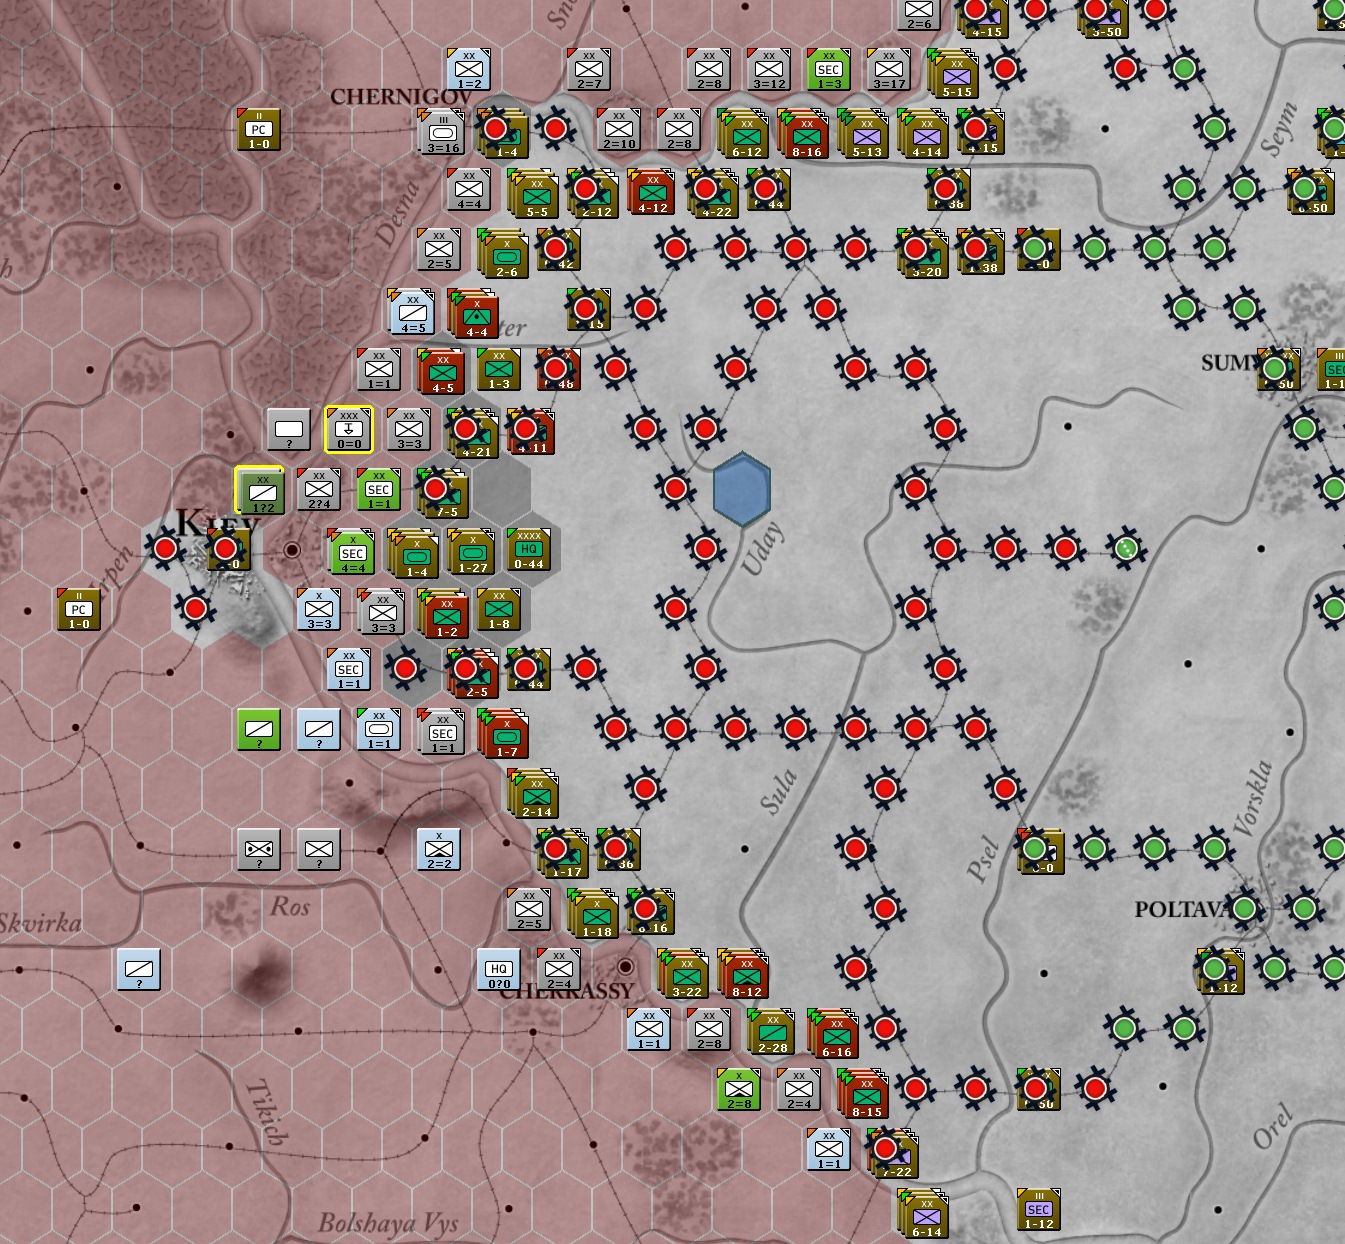
Task: Click the gray 3=17 infantry division
Action: [889, 69]
